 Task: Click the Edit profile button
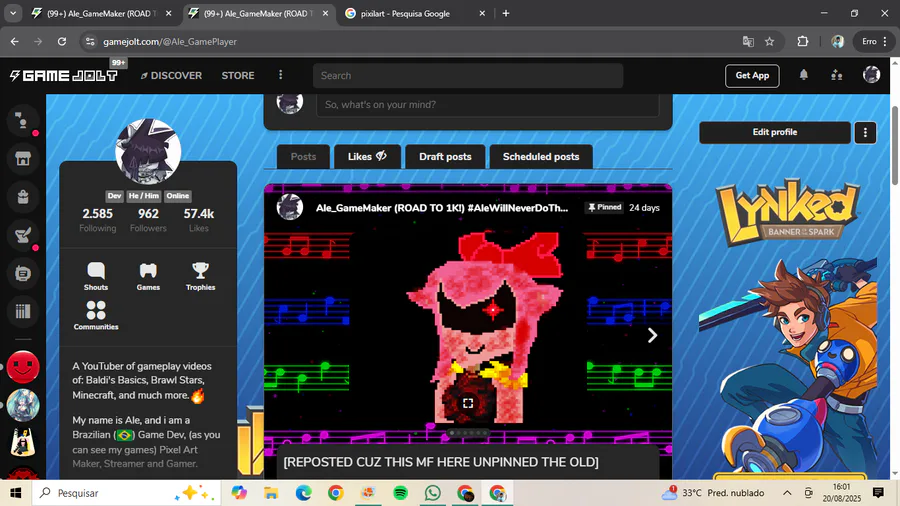point(775,133)
